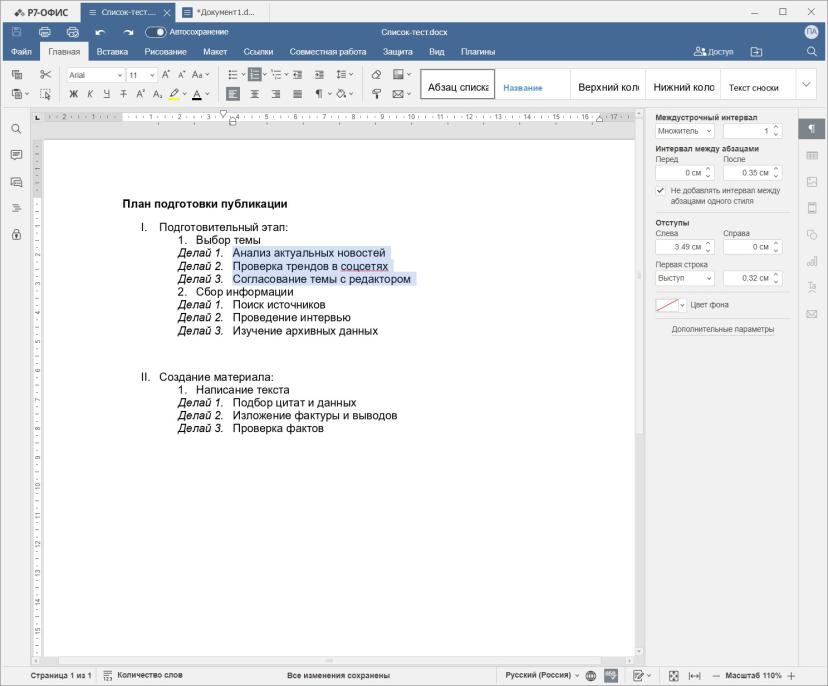Switch to the Вставка ribbon tab
This screenshot has height=686, width=828.
coord(112,52)
